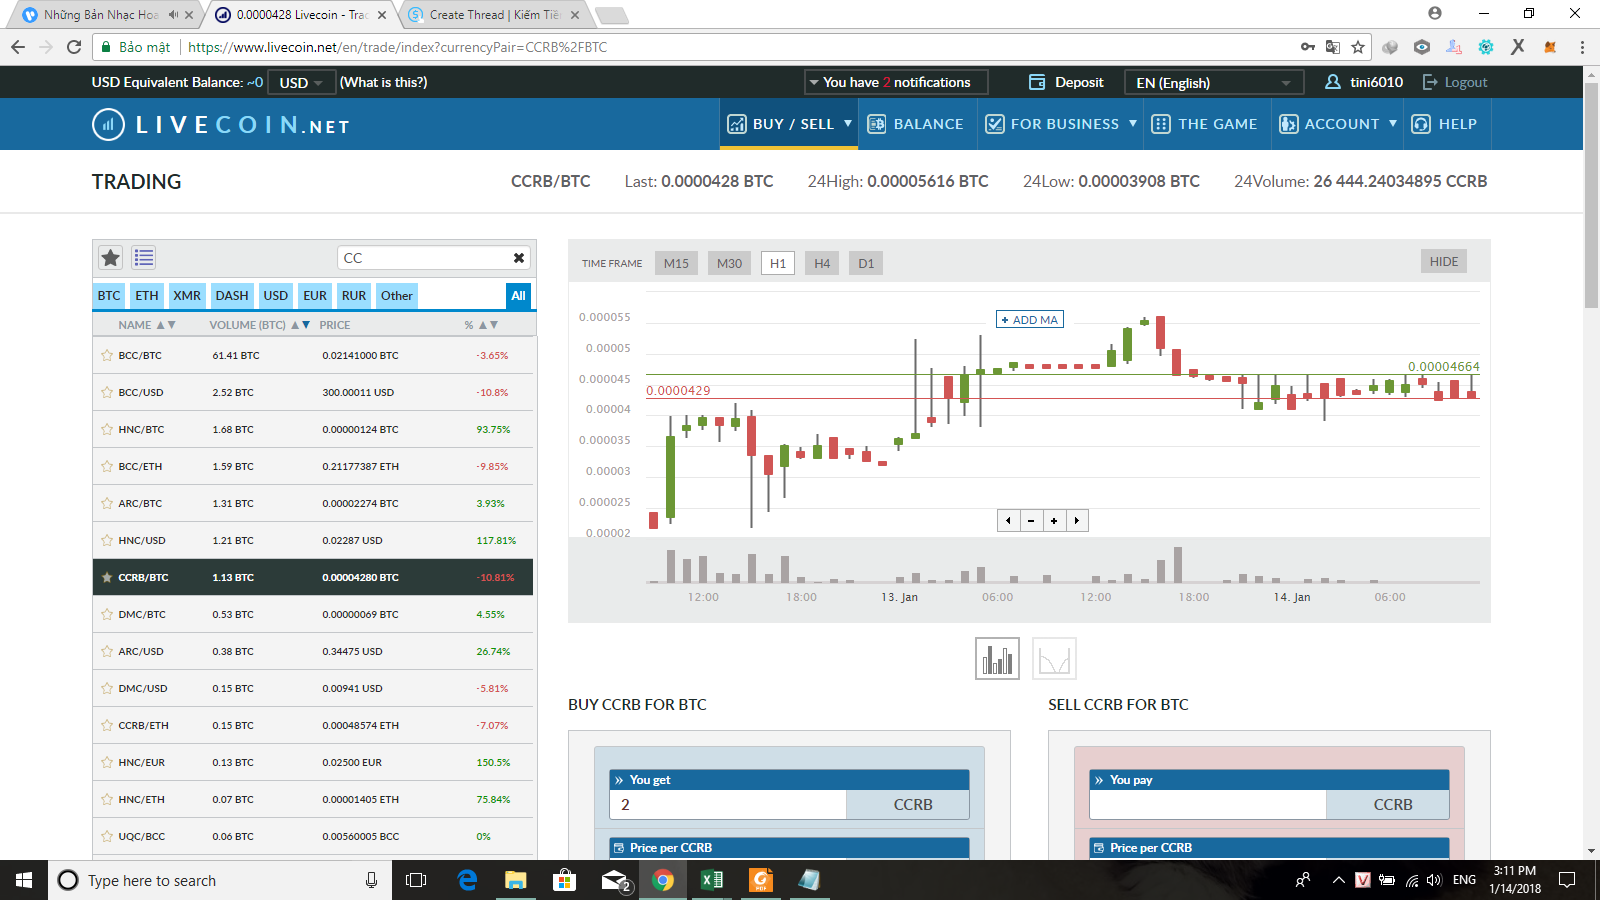Viewport: 1600px width, 900px height.
Task: Zoom in chart with the plus control
Action: (1054, 520)
